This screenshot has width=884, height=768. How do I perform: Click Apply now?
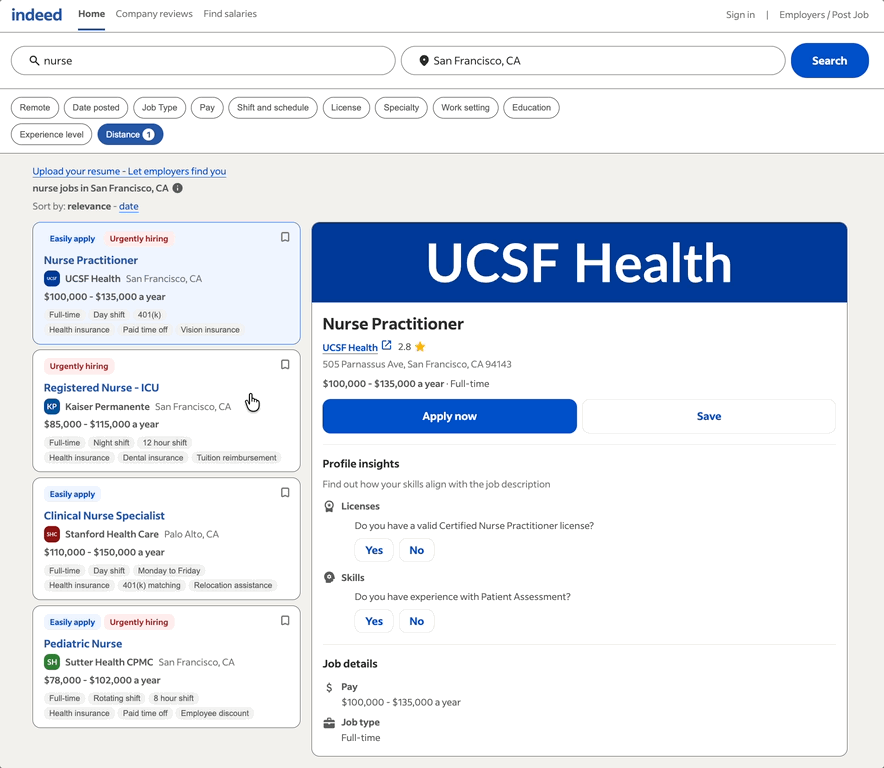[449, 416]
